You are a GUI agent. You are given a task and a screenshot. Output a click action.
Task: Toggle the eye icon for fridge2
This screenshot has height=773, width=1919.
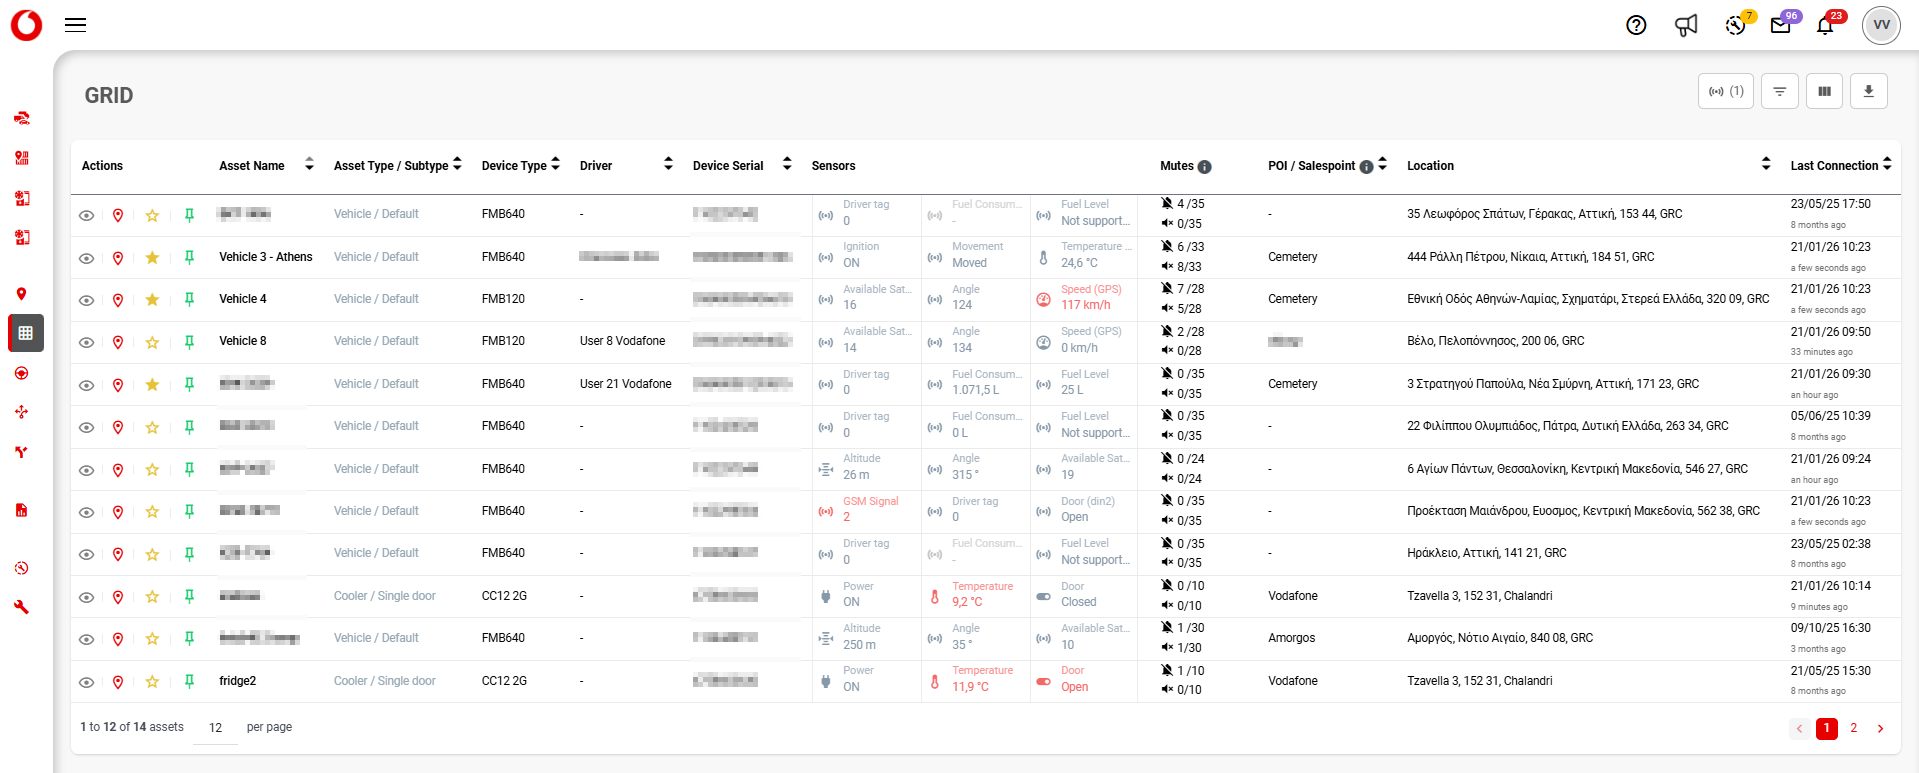87,682
